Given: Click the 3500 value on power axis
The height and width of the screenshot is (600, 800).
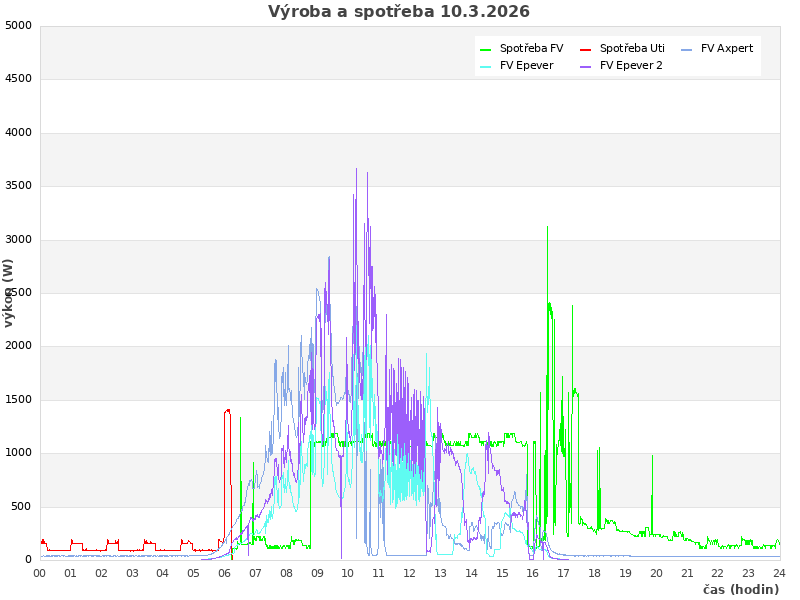Looking at the screenshot, I should (x=18, y=186).
